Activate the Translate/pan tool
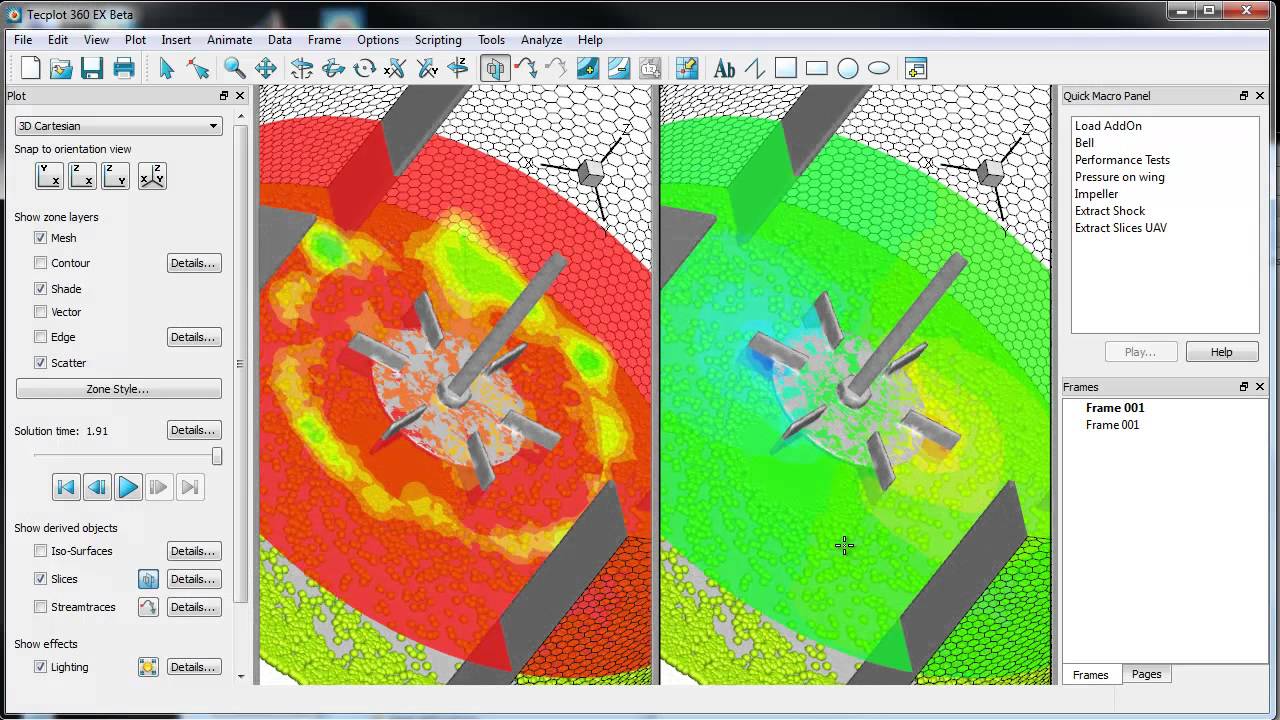Image resolution: width=1280 pixels, height=720 pixels. [266, 68]
